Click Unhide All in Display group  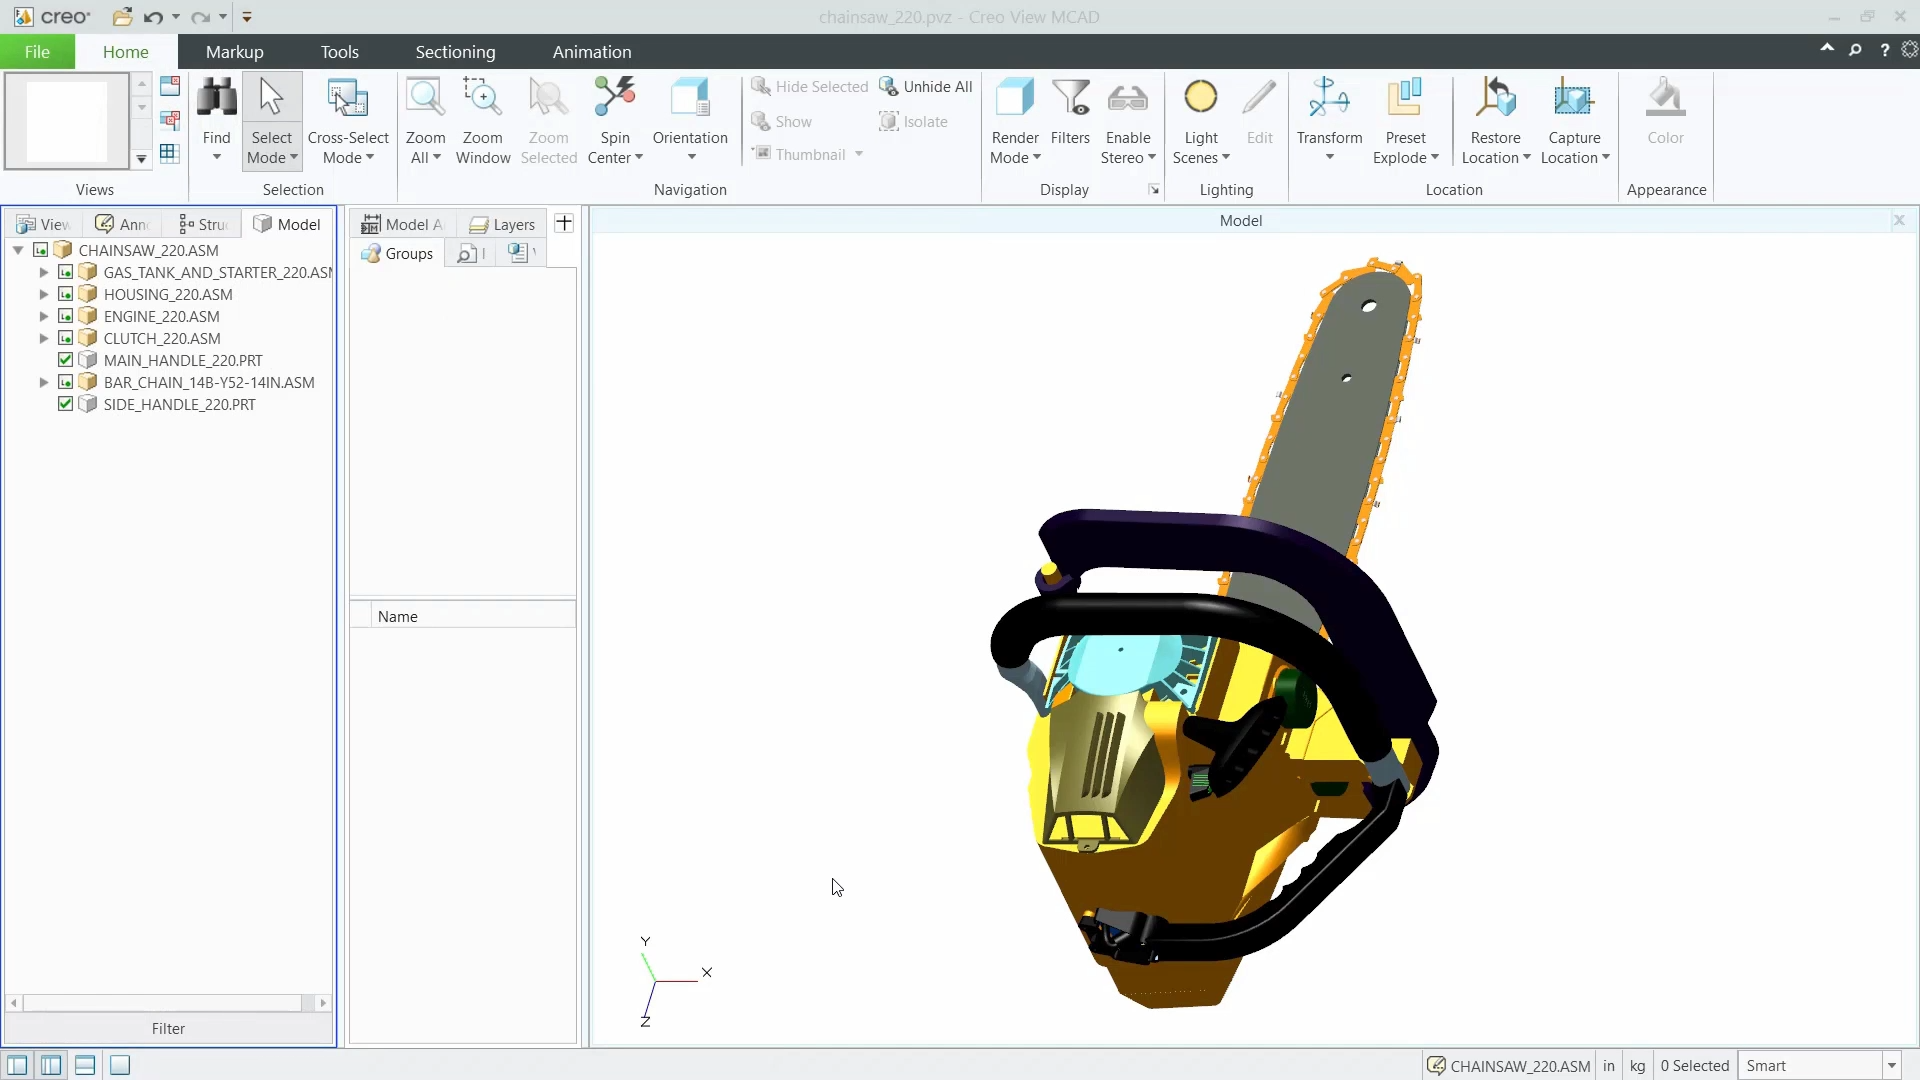tap(925, 87)
